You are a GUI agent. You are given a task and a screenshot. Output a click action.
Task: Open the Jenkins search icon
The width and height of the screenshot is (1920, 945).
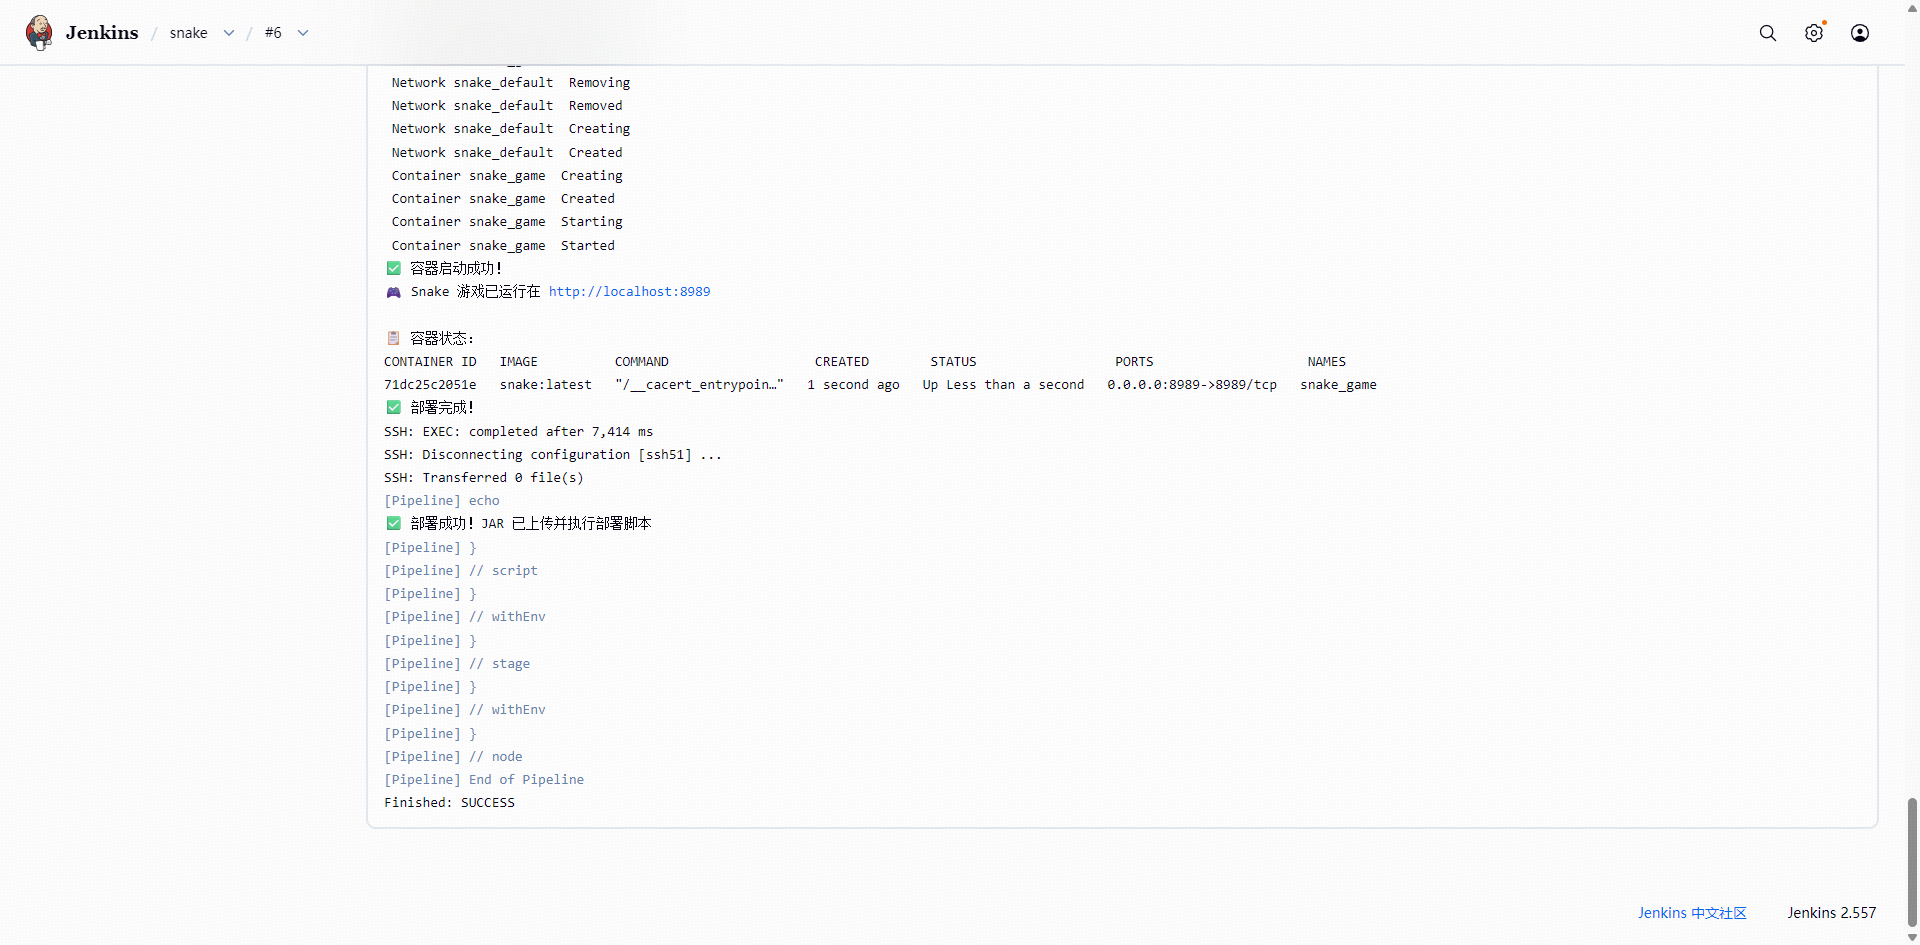(1768, 33)
